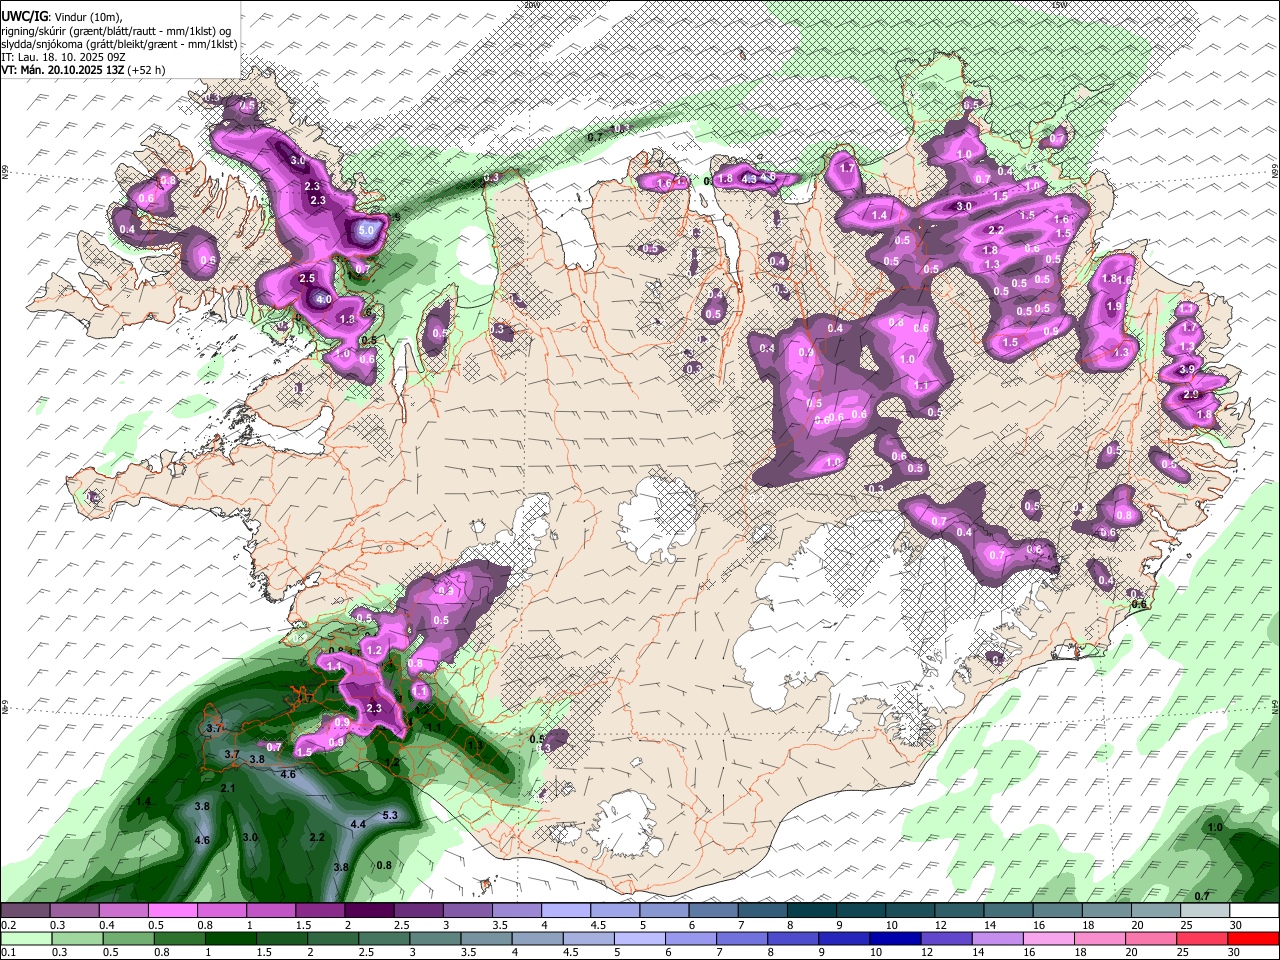Click the 4.0 snowfall value on the map

[x=323, y=299]
